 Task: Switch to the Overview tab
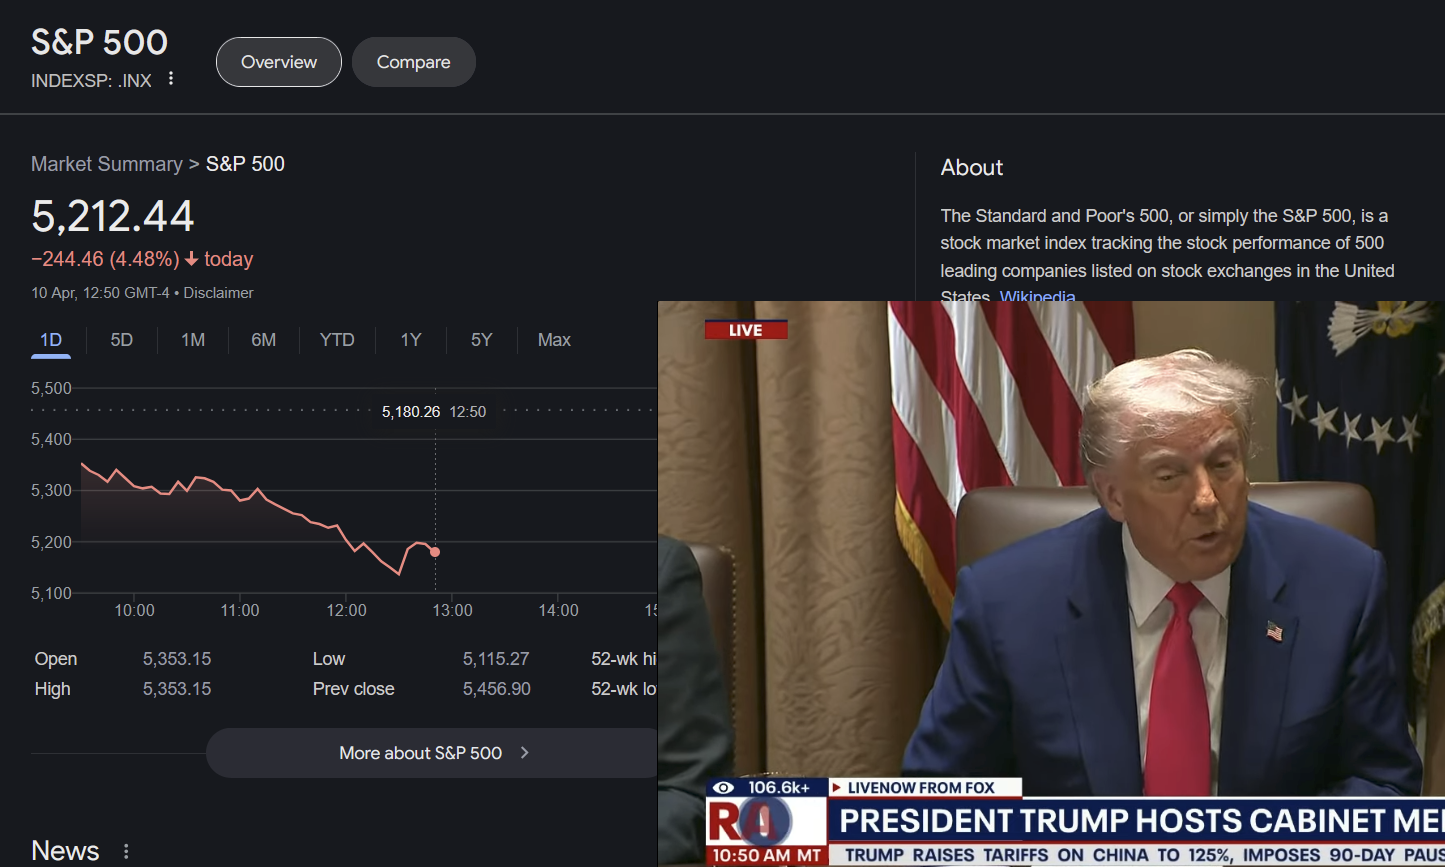pos(279,62)
